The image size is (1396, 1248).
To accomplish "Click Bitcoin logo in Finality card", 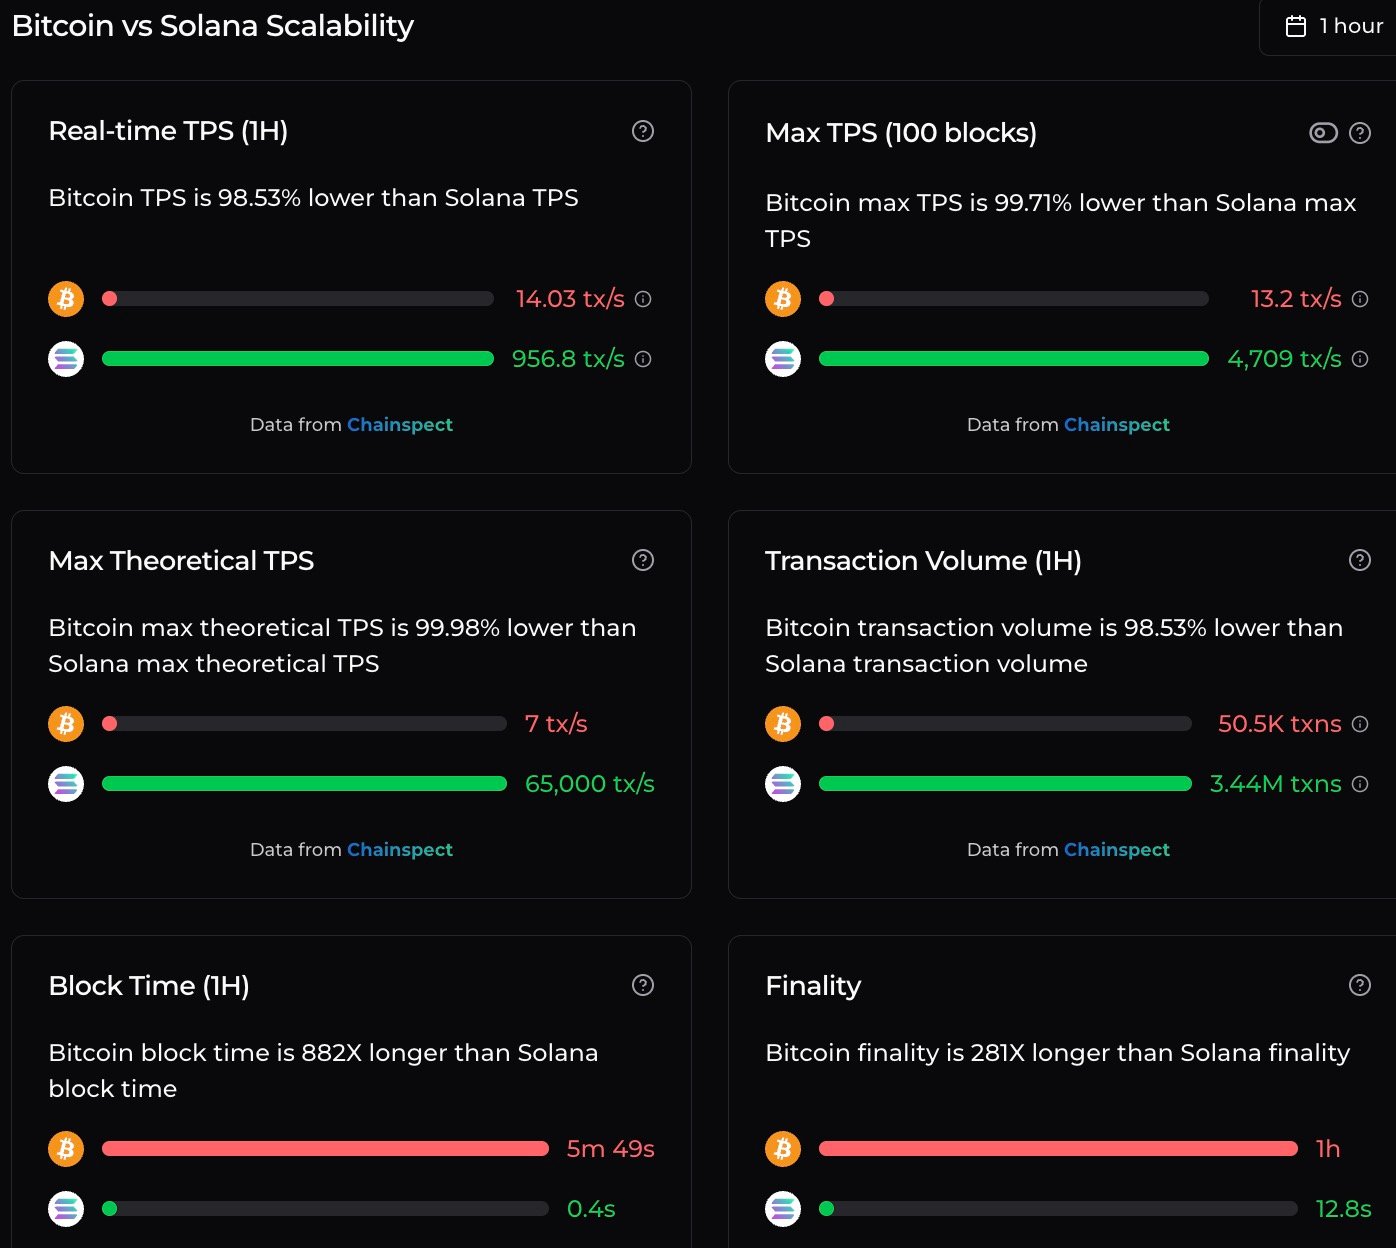I will click(x=783, y=1149).
